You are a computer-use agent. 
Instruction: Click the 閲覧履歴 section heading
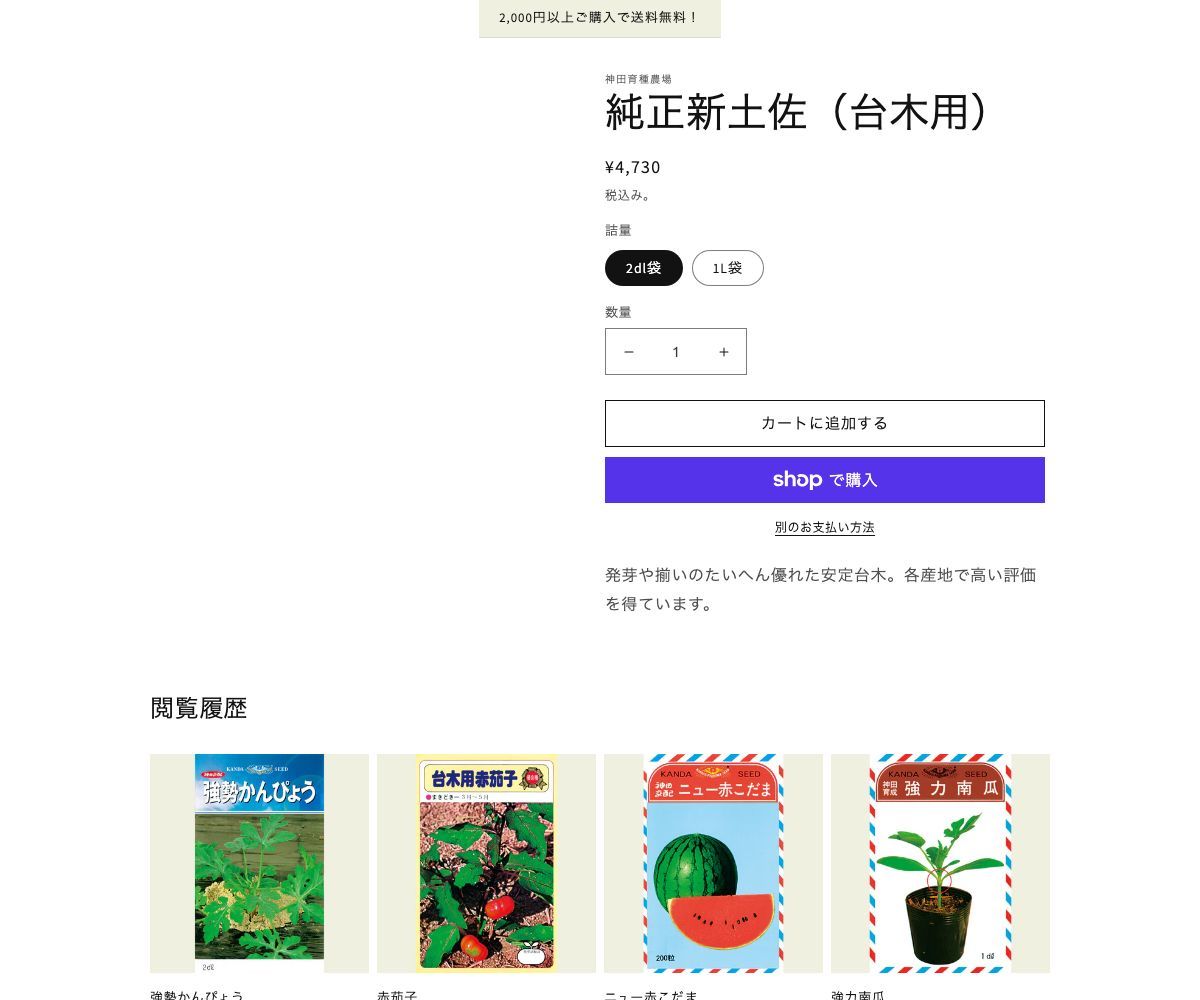[x=199, y=708]
